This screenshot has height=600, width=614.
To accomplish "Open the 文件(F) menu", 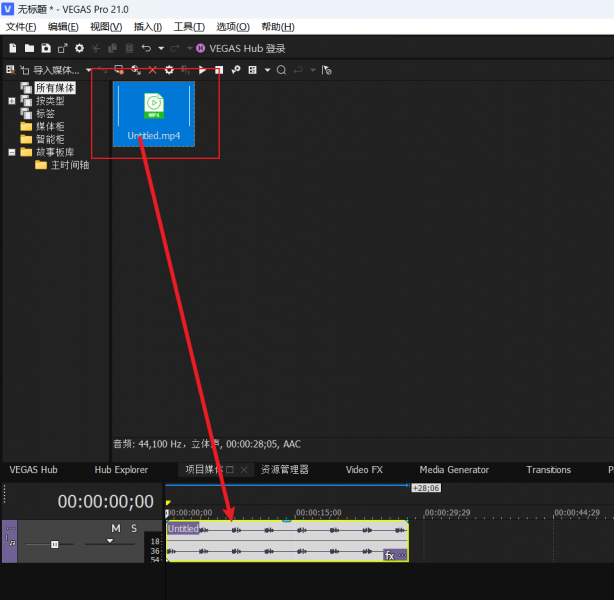I will click(21, 27).
